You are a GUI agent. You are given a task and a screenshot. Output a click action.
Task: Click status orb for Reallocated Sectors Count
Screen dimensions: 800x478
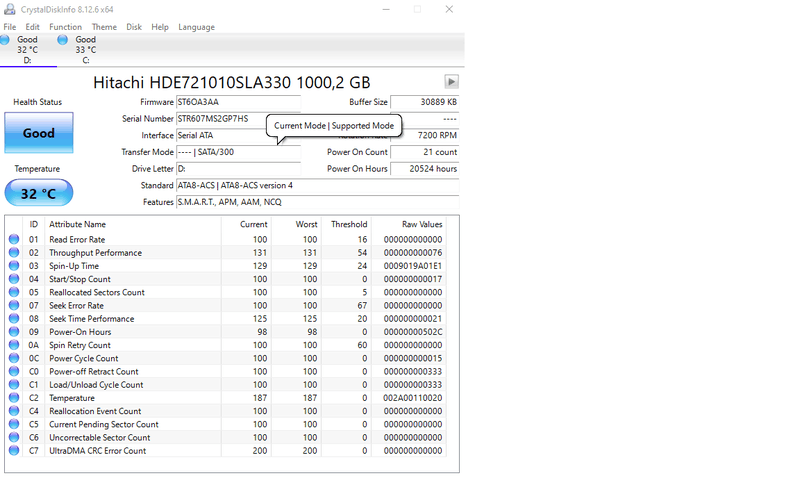pos(14,293)
